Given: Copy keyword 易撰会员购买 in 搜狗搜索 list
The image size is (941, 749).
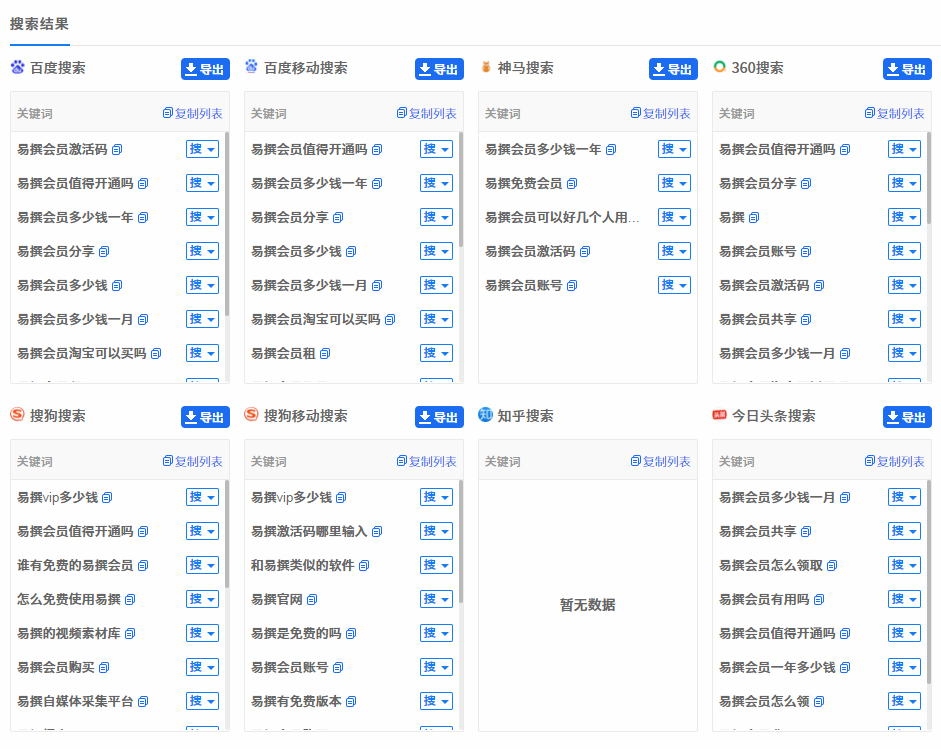Looking at the screenshot, I should [104, 667].
